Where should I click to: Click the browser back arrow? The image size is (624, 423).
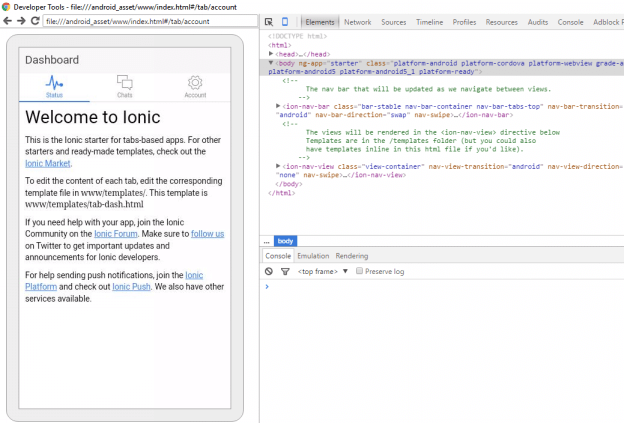click(8, 21)
